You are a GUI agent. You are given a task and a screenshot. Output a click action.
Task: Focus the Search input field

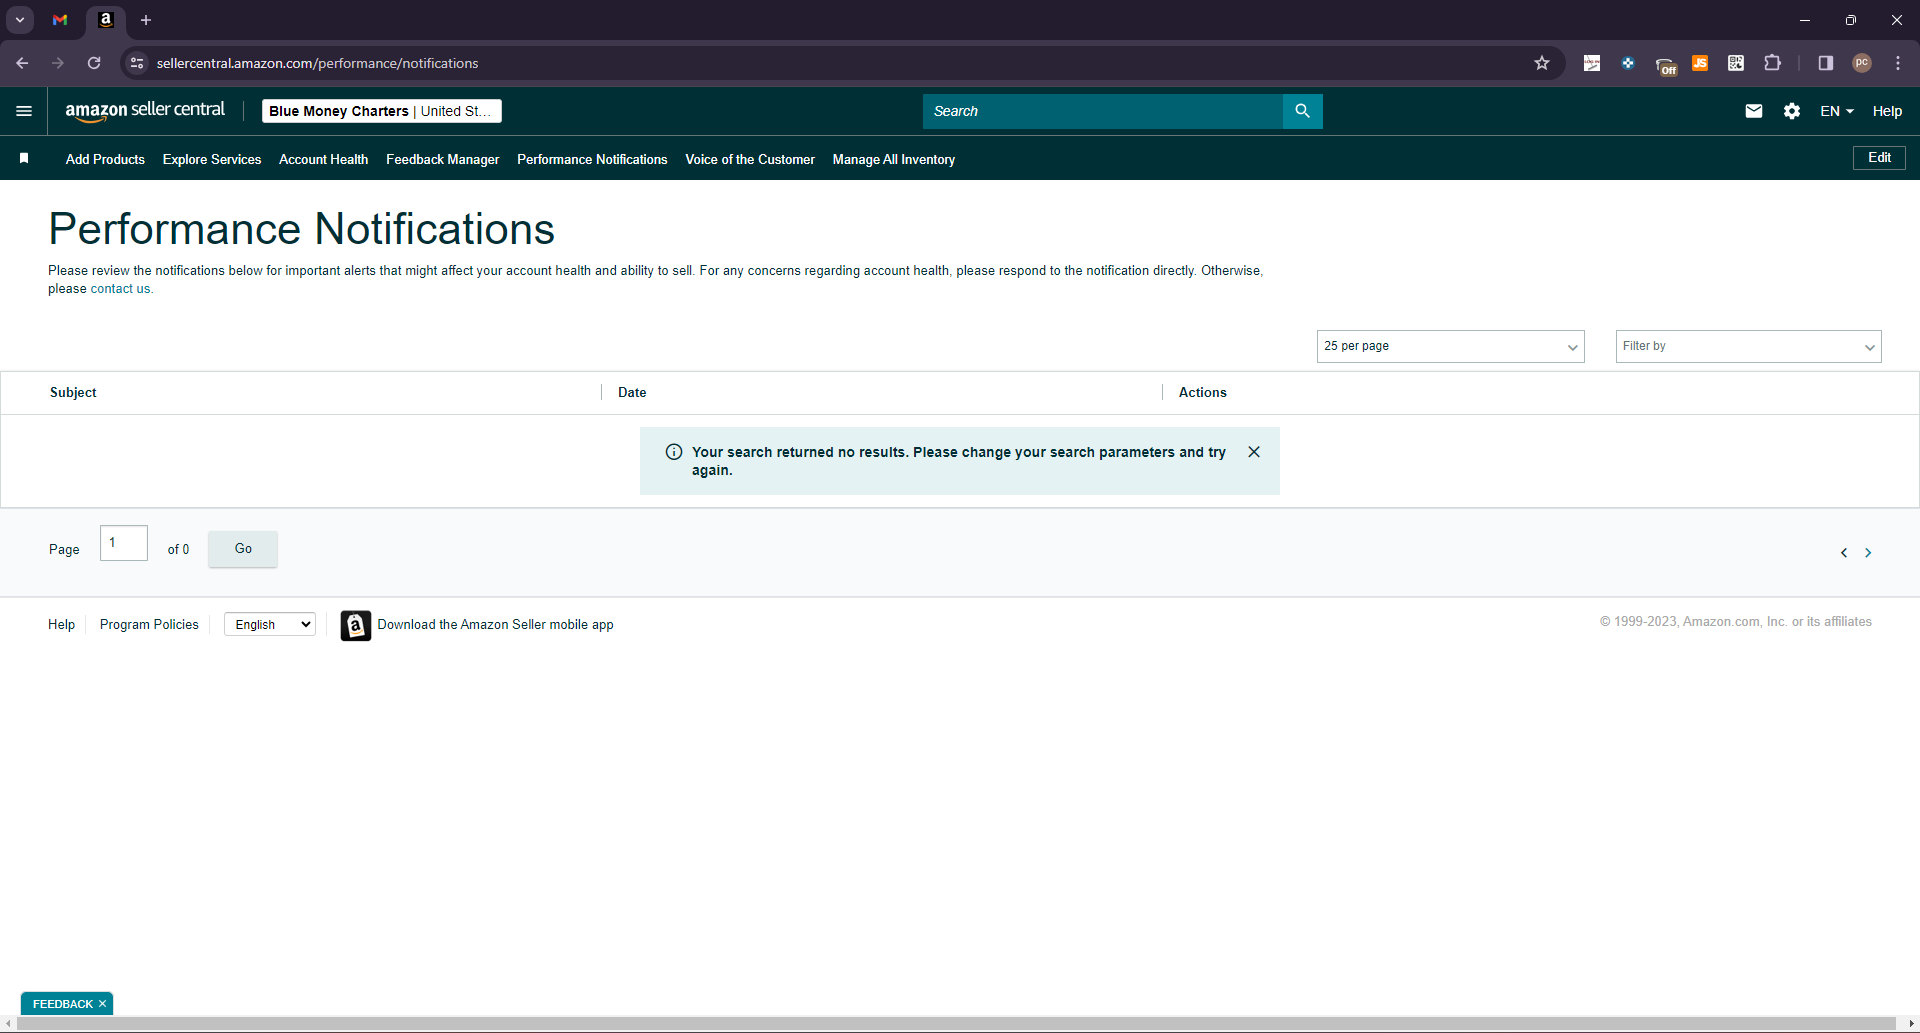coord(1103,111)
